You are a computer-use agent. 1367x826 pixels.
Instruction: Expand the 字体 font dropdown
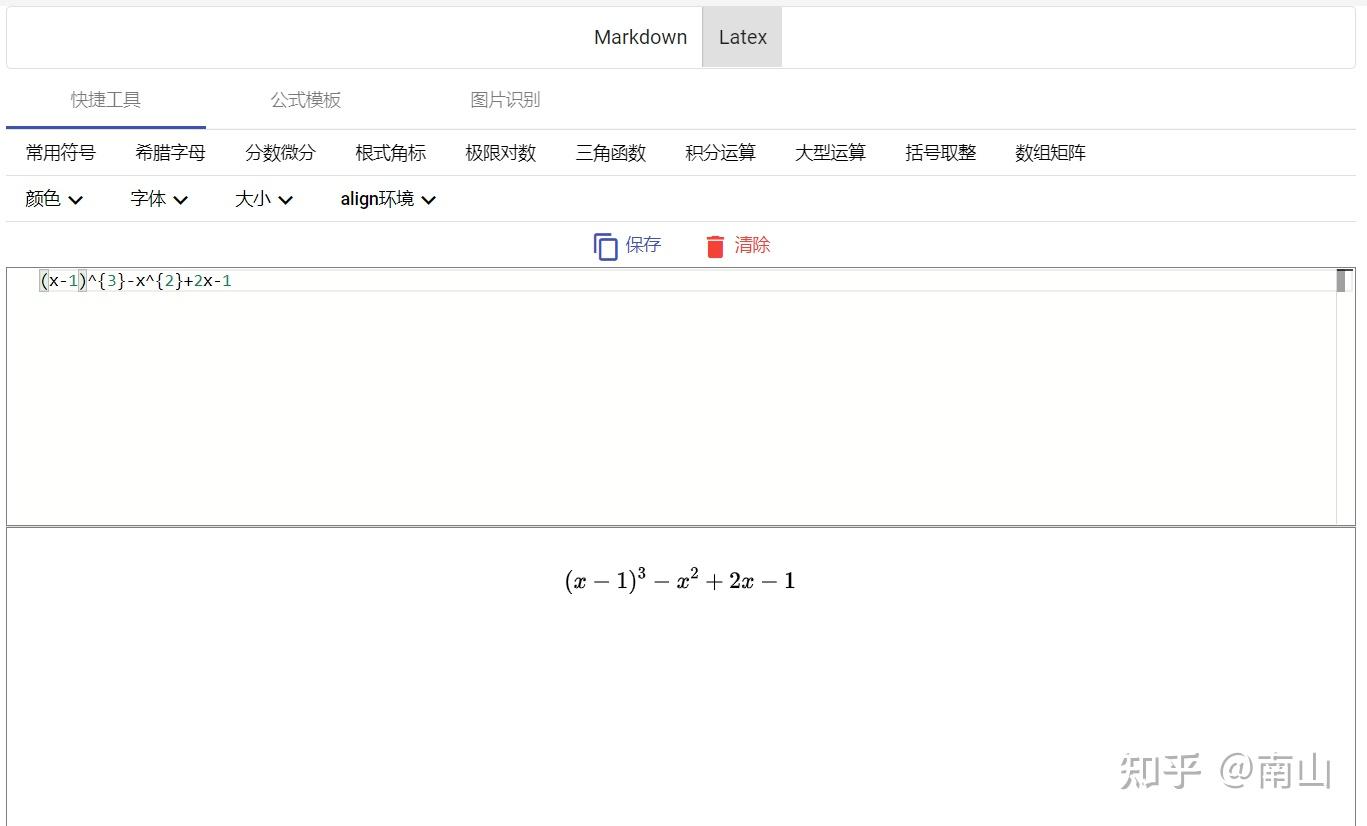[x=158, y=198]
